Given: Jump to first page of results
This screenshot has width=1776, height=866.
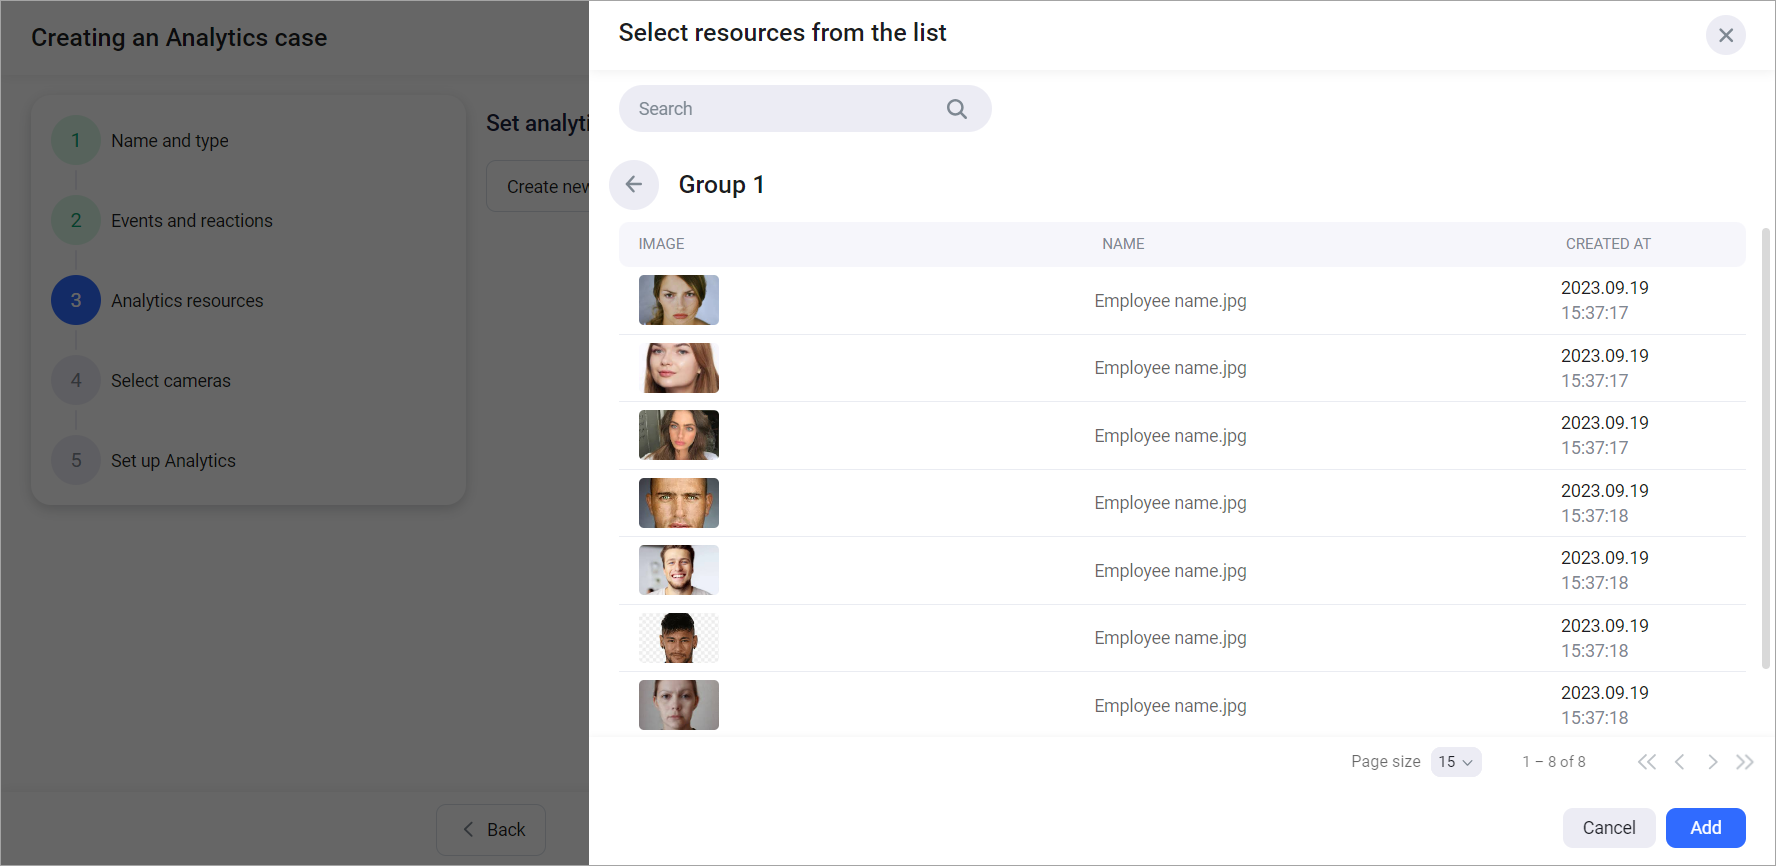Looking at the screenshot, I should click(1646, 762).
